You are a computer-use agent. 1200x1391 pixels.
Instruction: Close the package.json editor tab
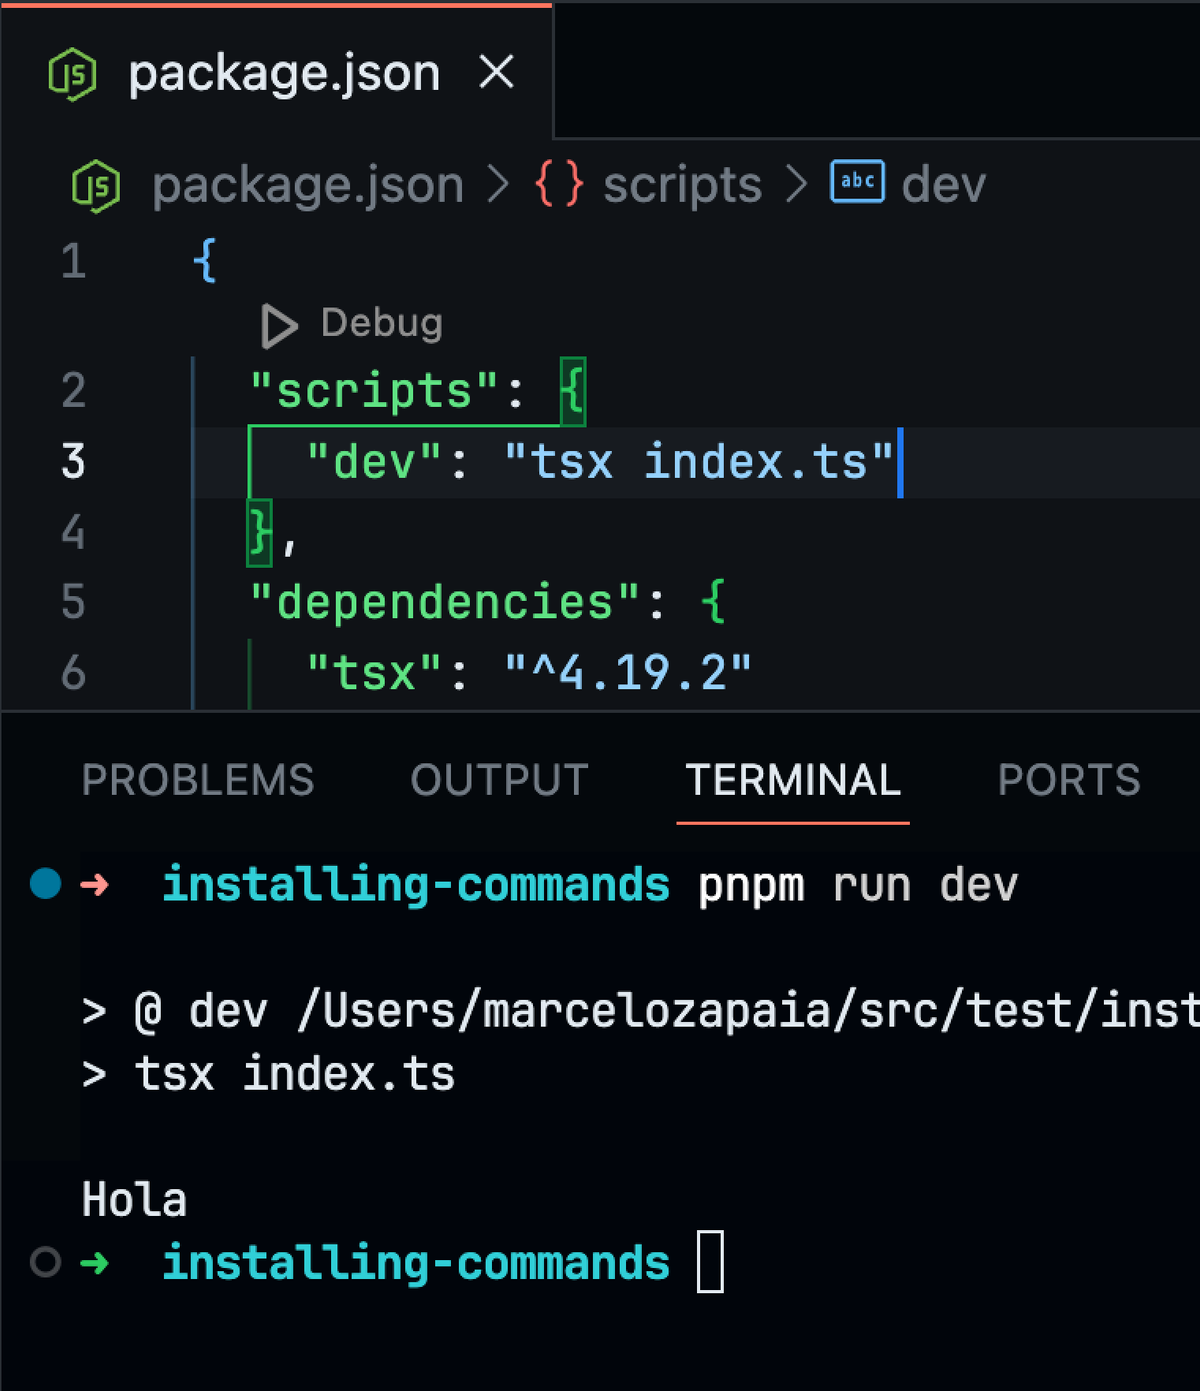(x=496, y=72)
